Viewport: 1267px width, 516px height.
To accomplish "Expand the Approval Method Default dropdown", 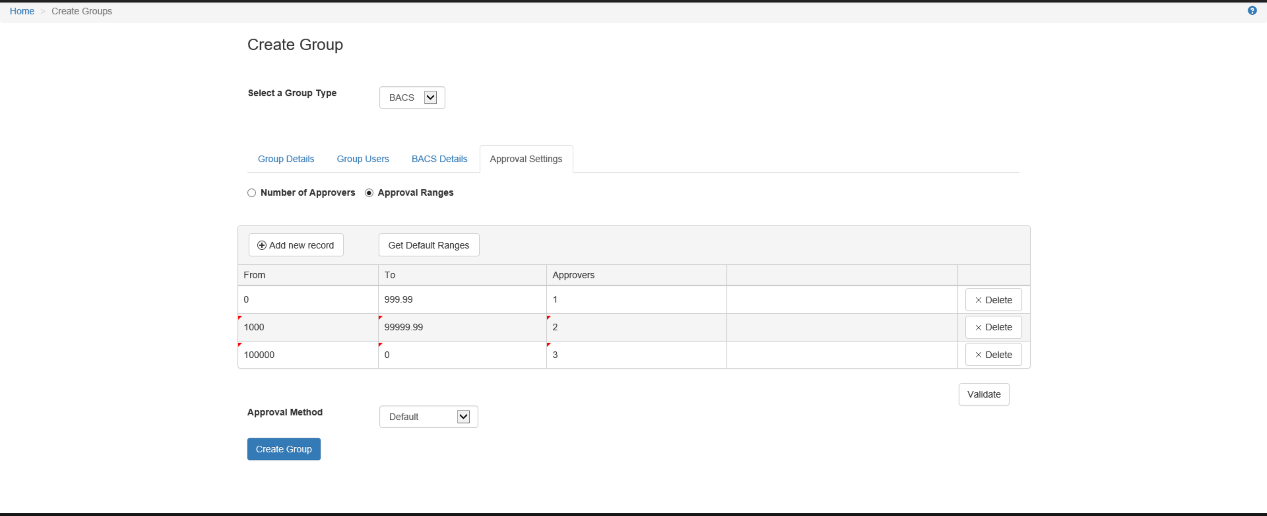I will [429, 417].
